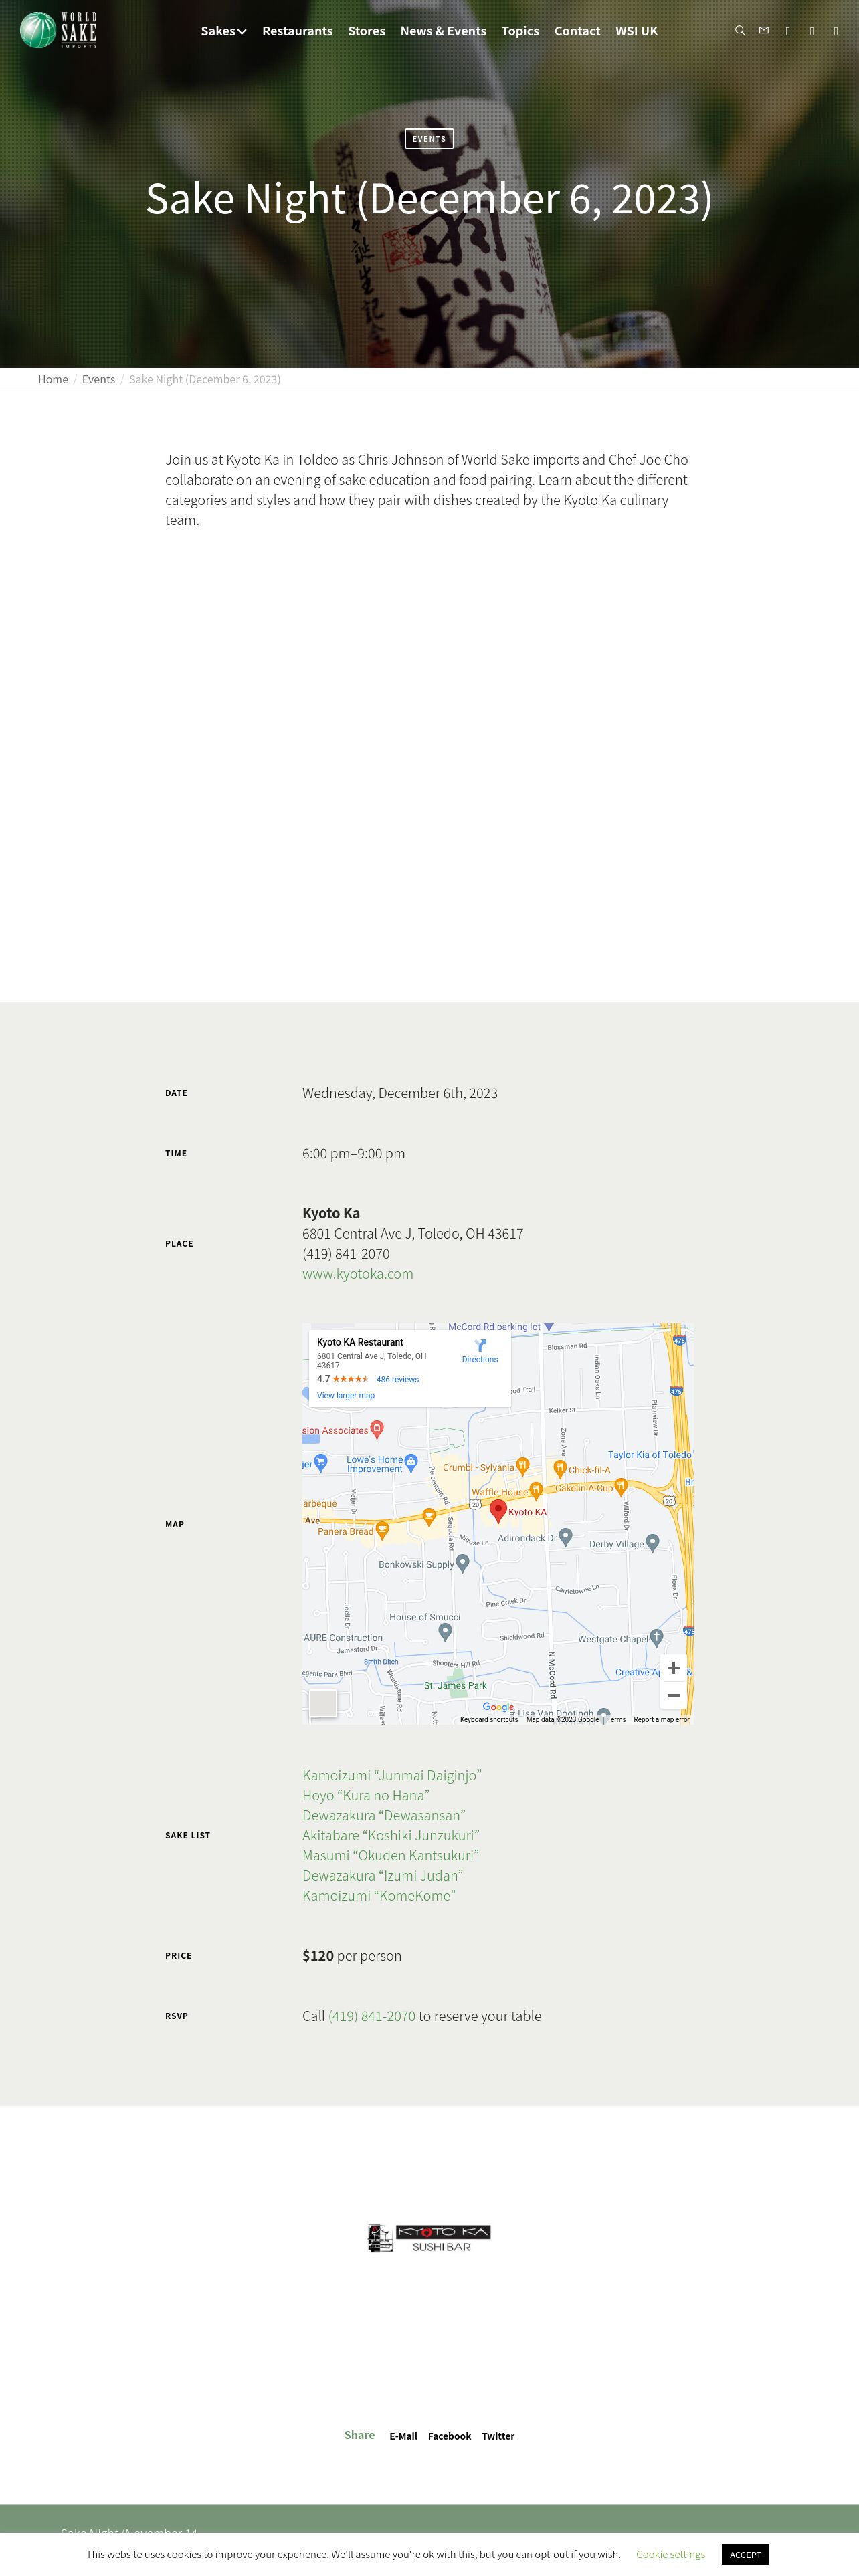Go to Events breadcrumb link
Screen dimensions: 859x2576
98,379
